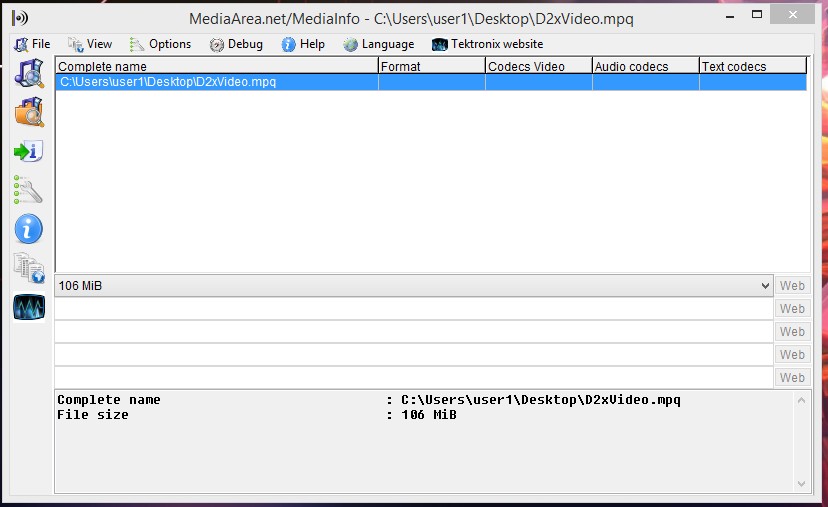Image resolution: width=828 pixels, height=507 pixels.
Task: Click Web button beside 106 MiB dropdown
Action: [792, 286]
